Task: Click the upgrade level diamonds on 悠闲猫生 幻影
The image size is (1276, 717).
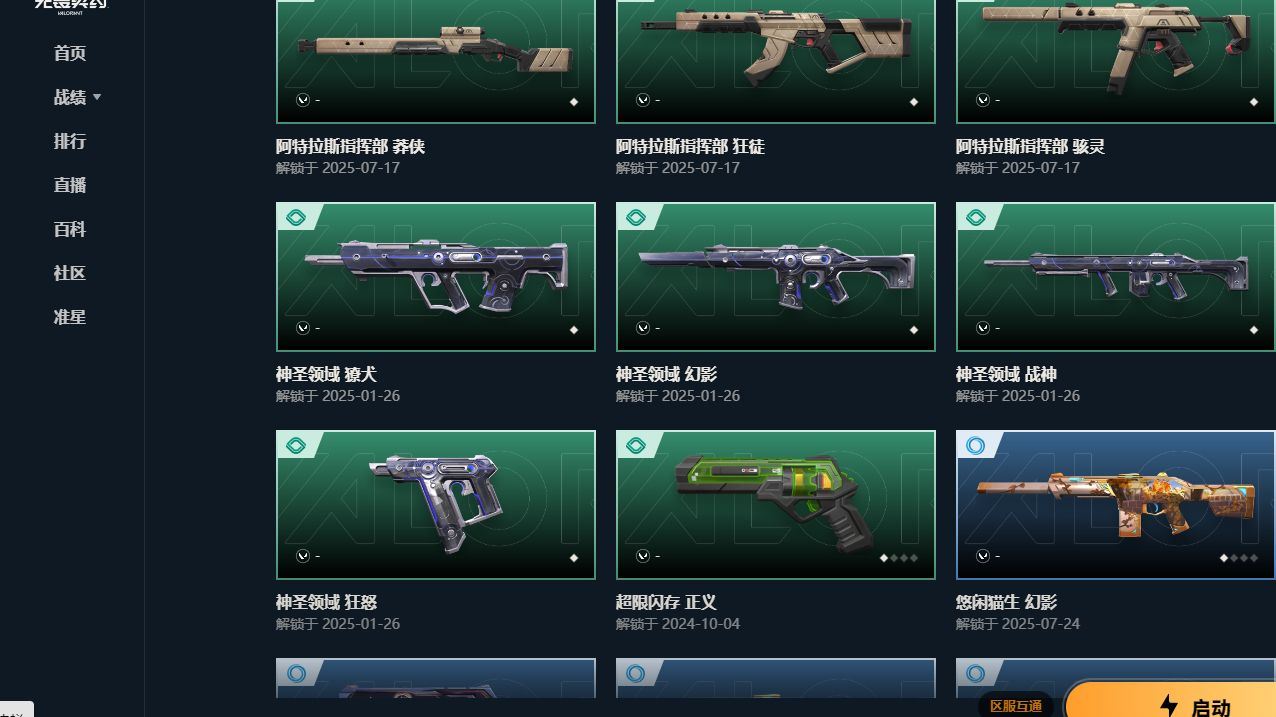Action: (x=1238, y=558)
